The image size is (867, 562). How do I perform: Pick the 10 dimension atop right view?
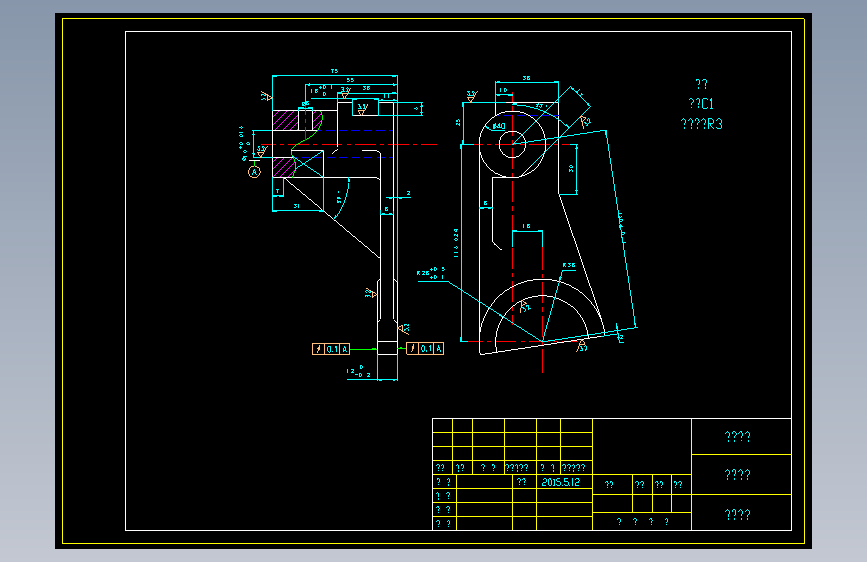coord(503,90)
